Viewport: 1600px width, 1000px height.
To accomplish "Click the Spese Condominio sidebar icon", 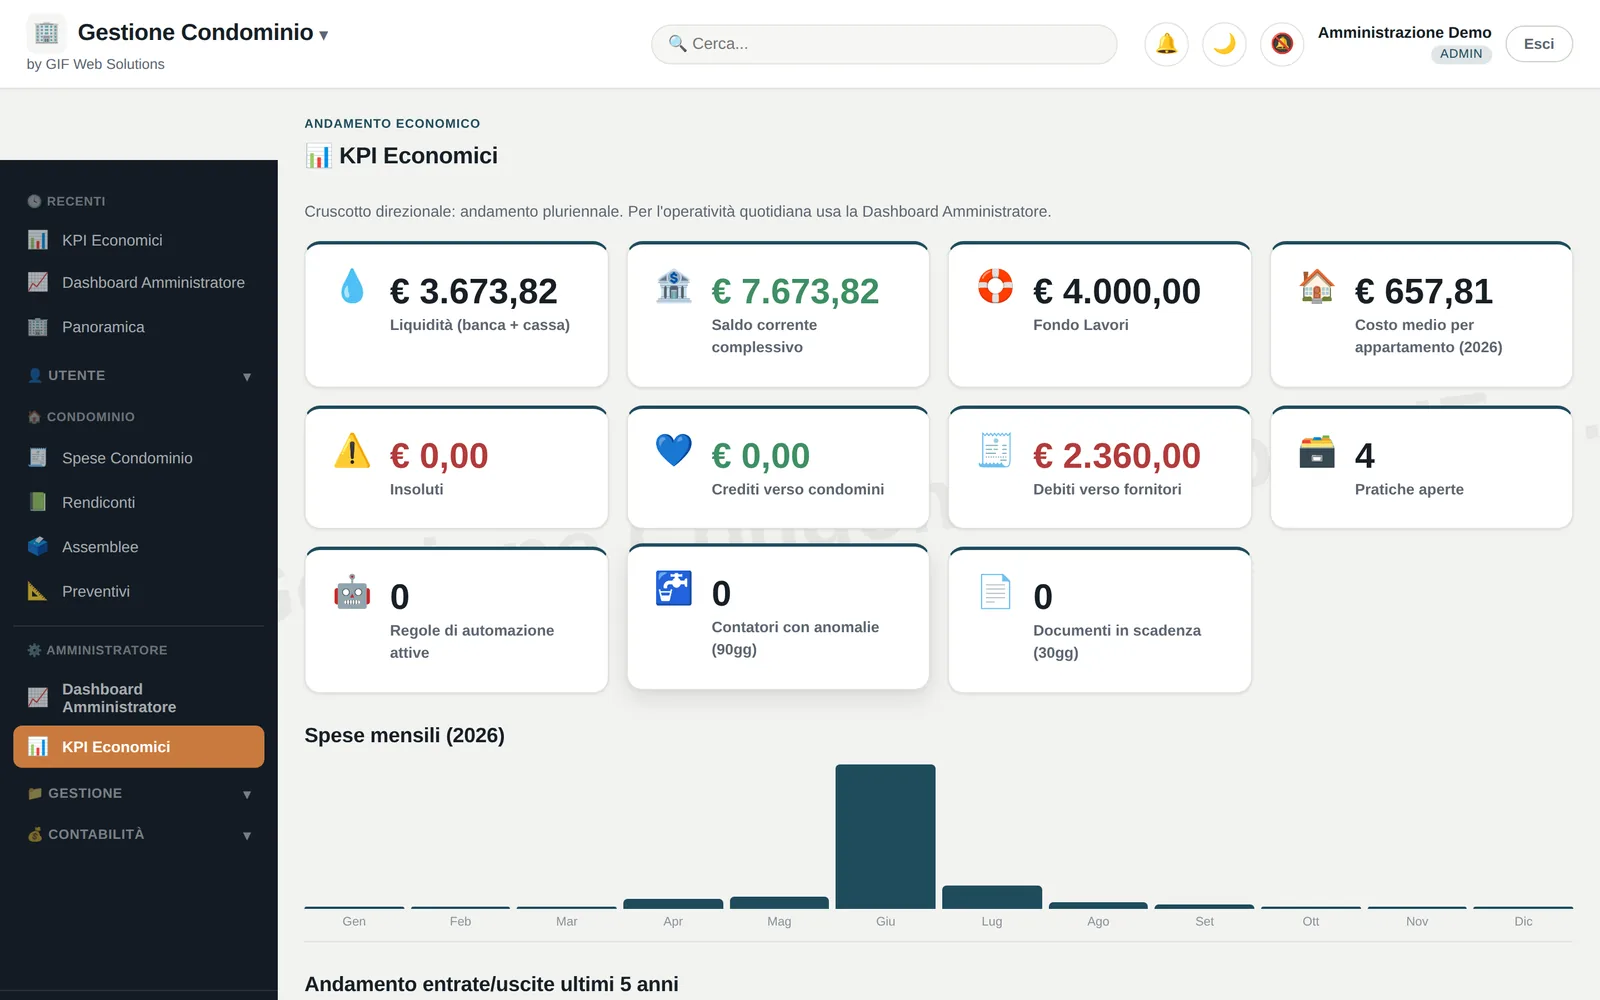I will click(38, 458).
